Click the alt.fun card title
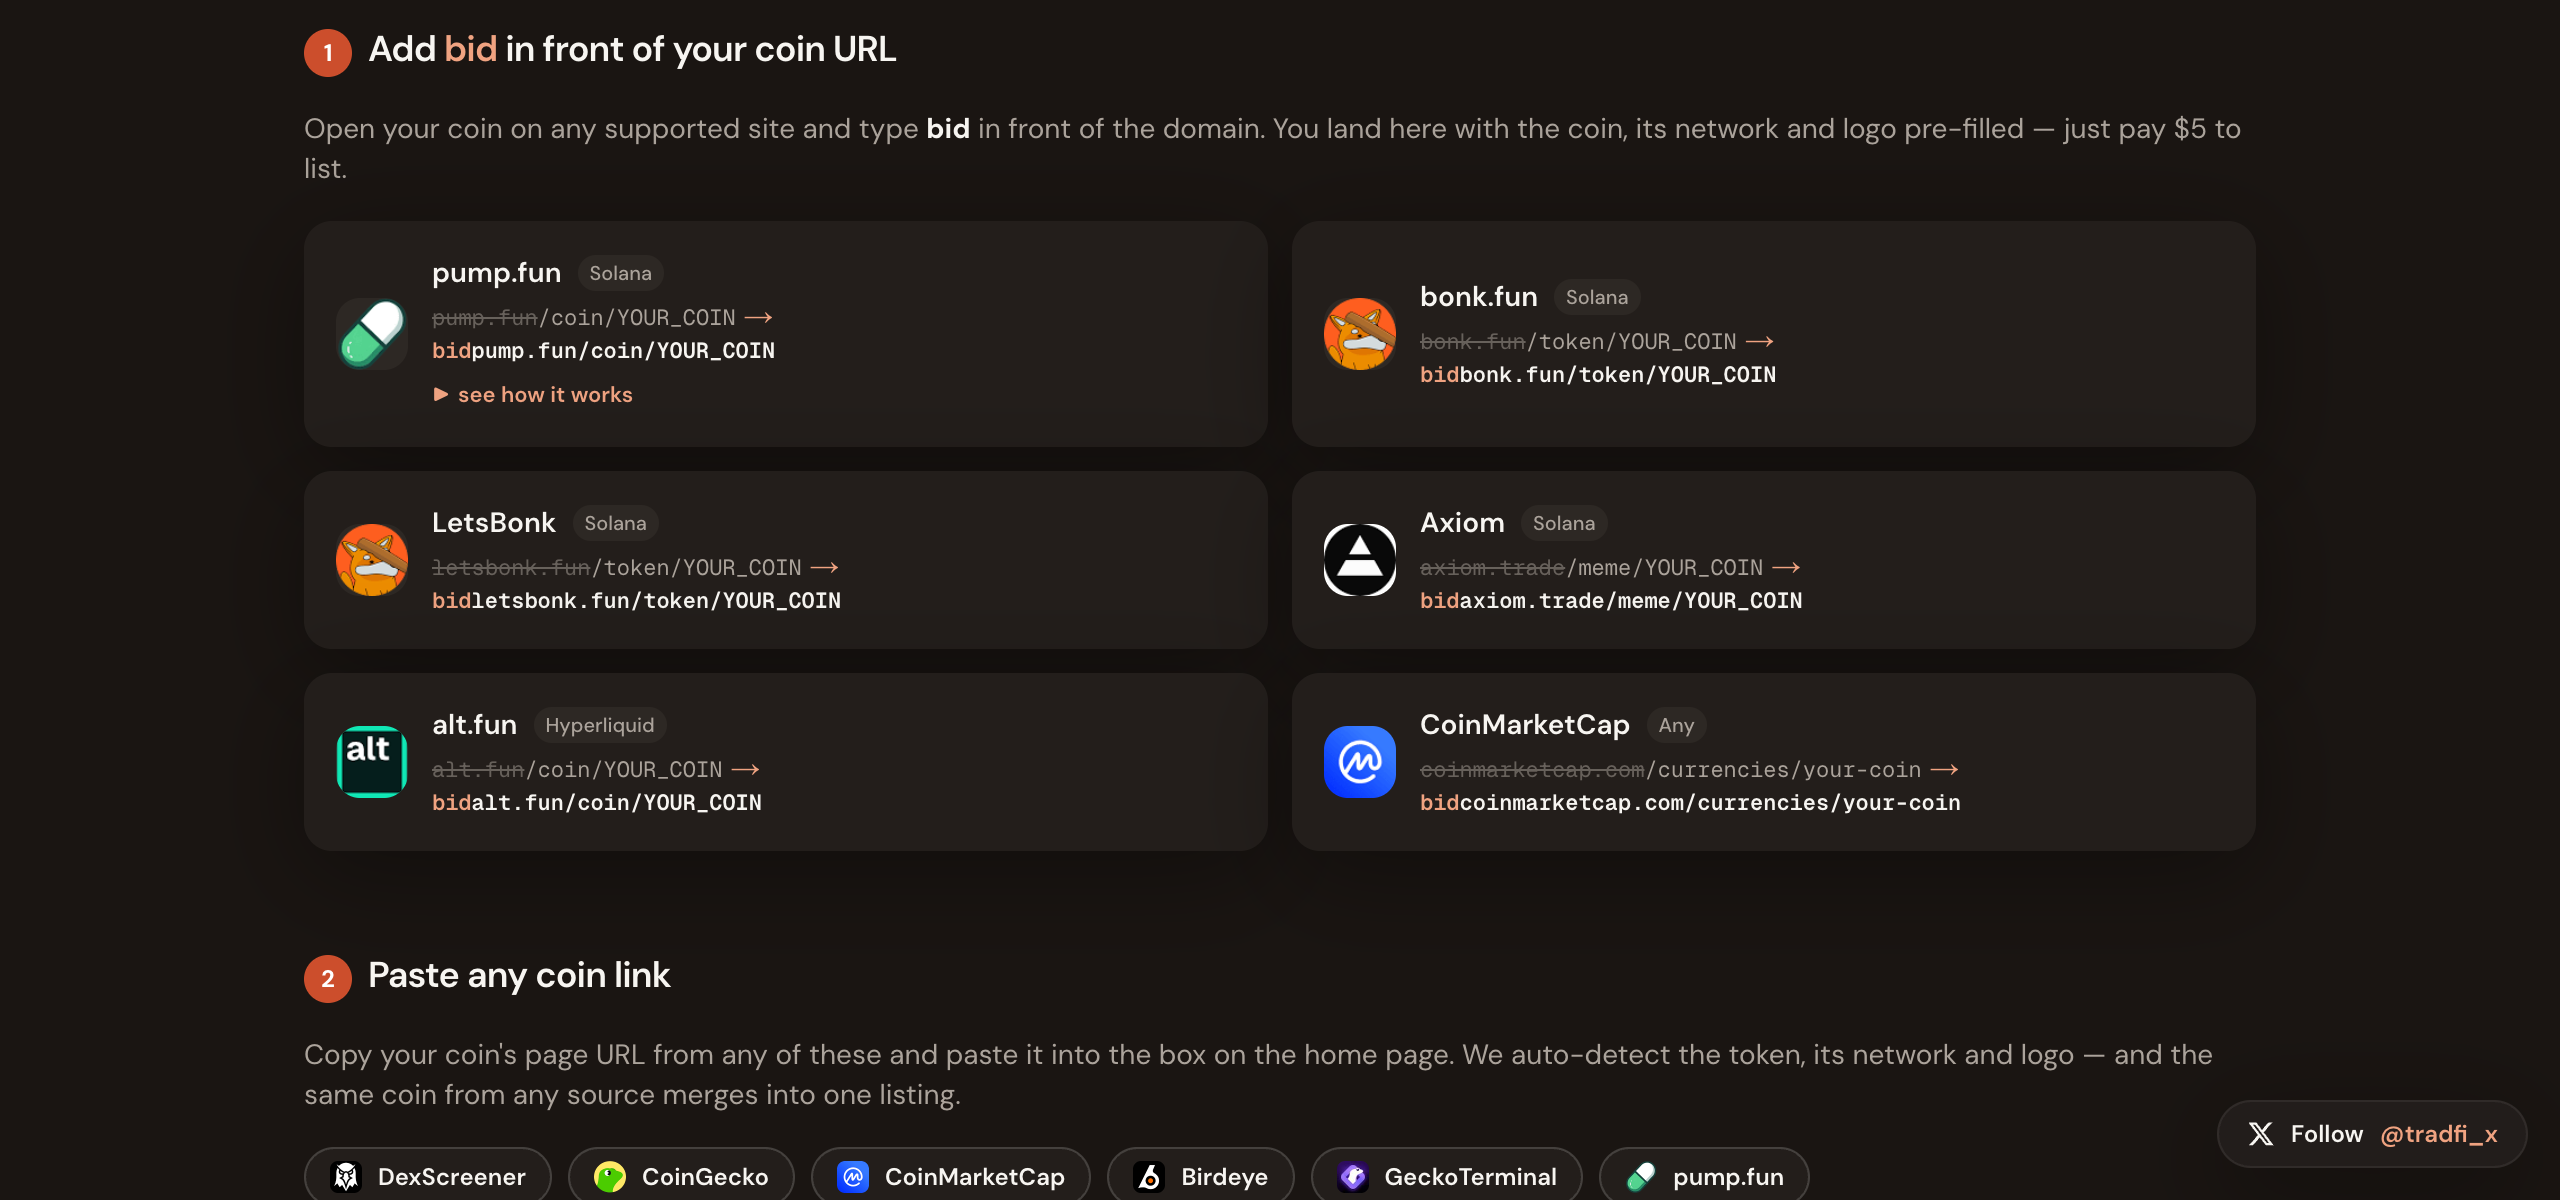 click(x=474, y=725)
